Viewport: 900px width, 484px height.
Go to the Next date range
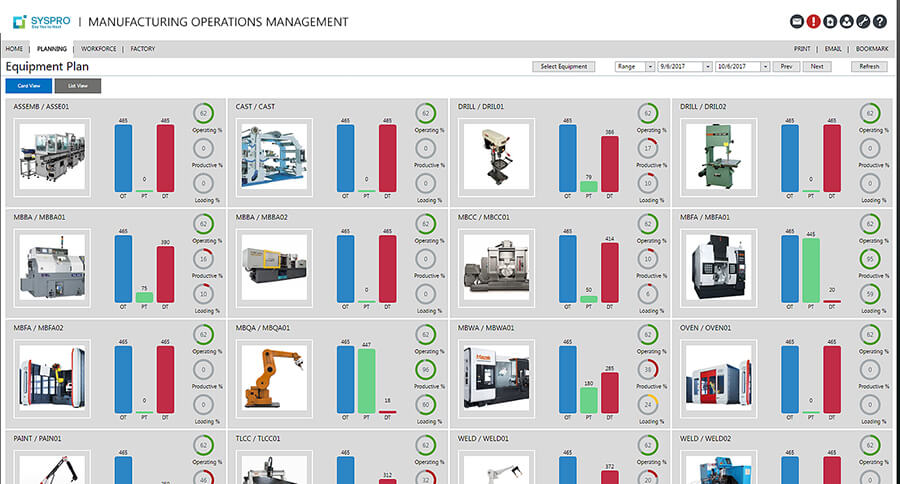tap(817, 67)
